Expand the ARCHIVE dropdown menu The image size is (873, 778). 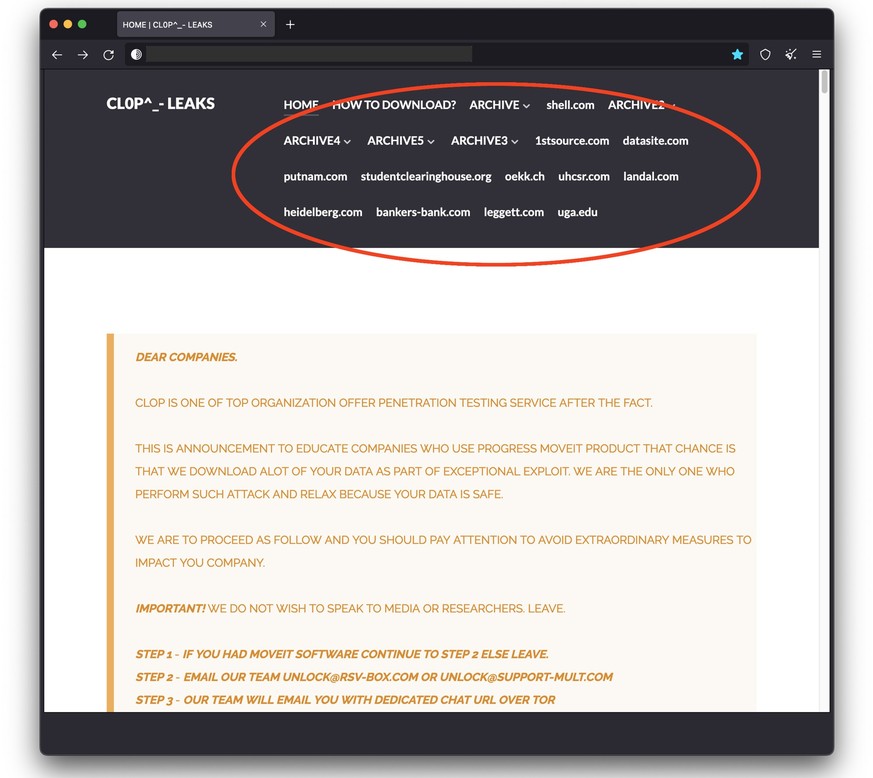point(499,105)
